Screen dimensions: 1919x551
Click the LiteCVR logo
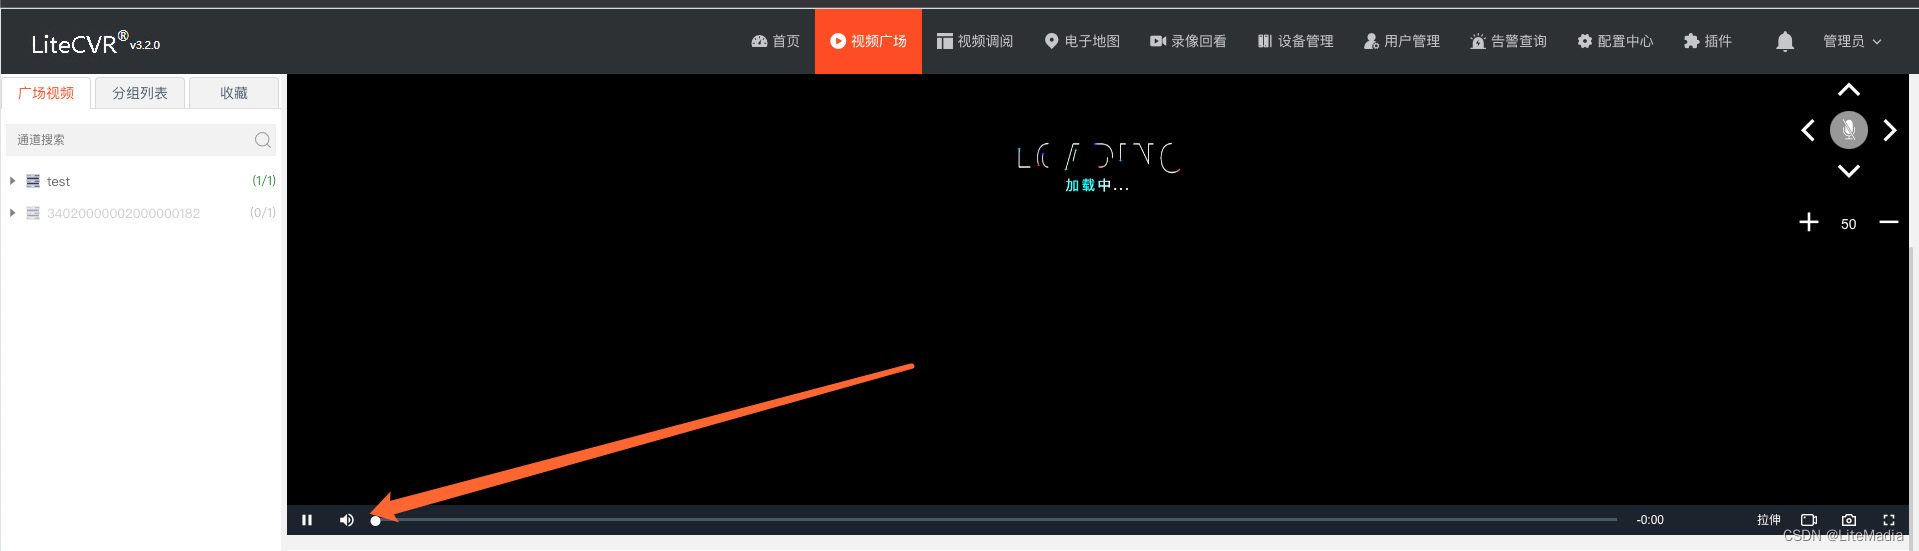(96, 43)
